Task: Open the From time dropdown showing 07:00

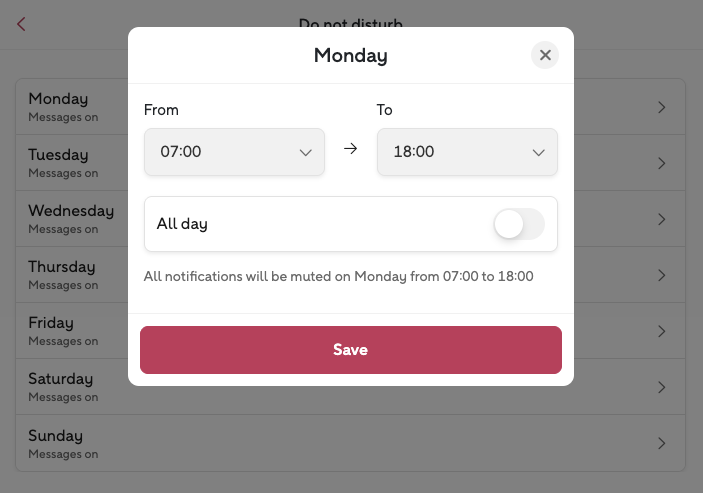Action: click(234, 152)
